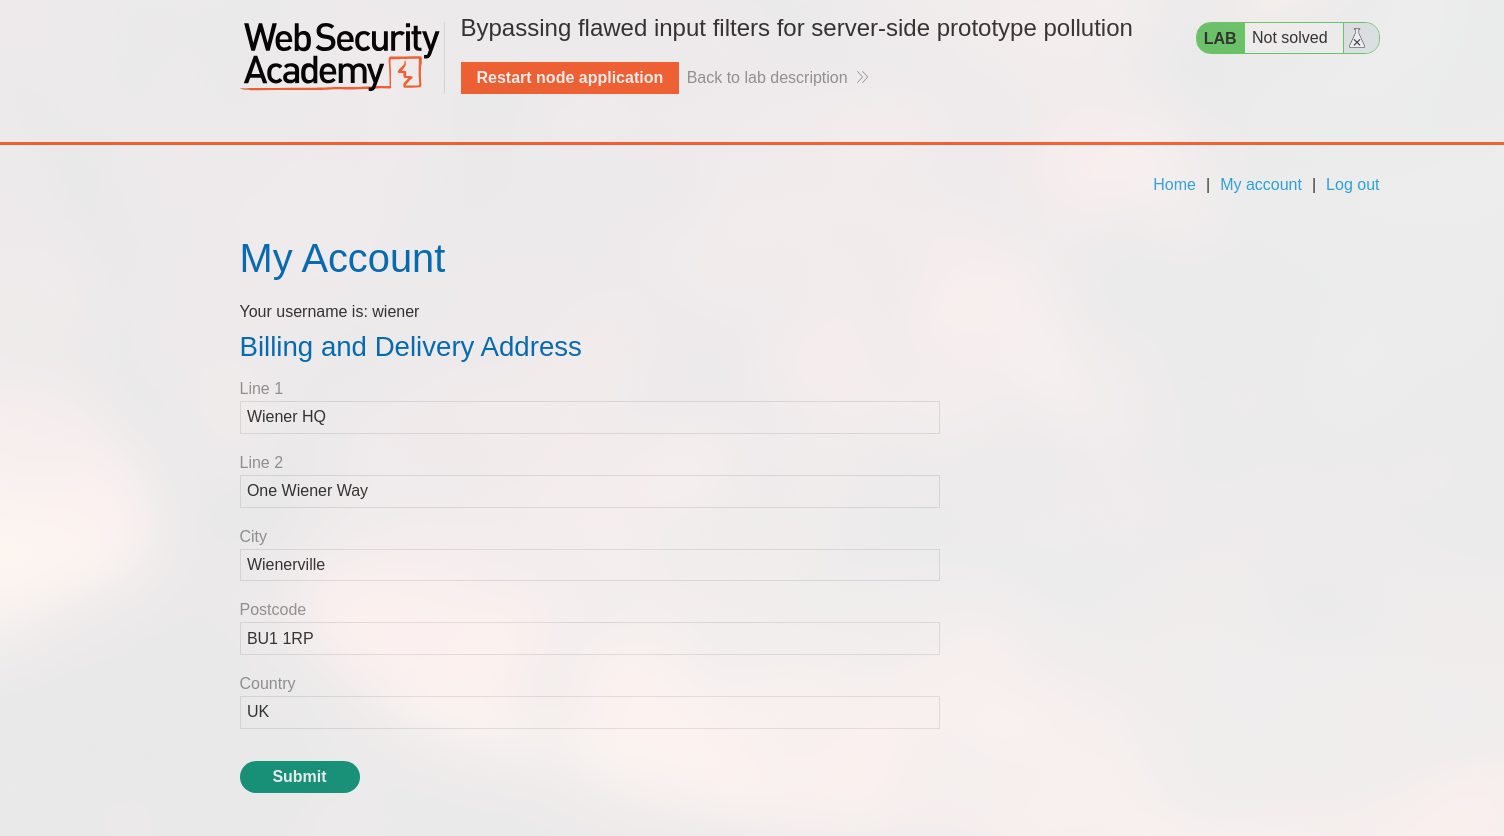Click the double chevron beside lab description
Screen dimensions: 1504x836
(x=863, y=78)
